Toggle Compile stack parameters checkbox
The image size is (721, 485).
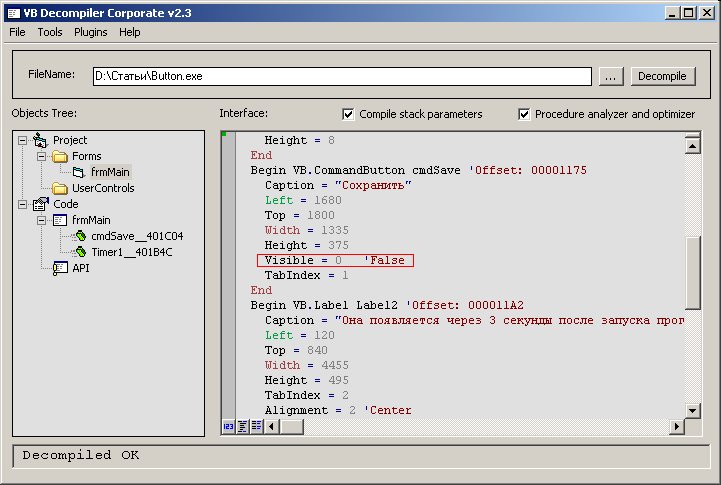pos(348,114)
